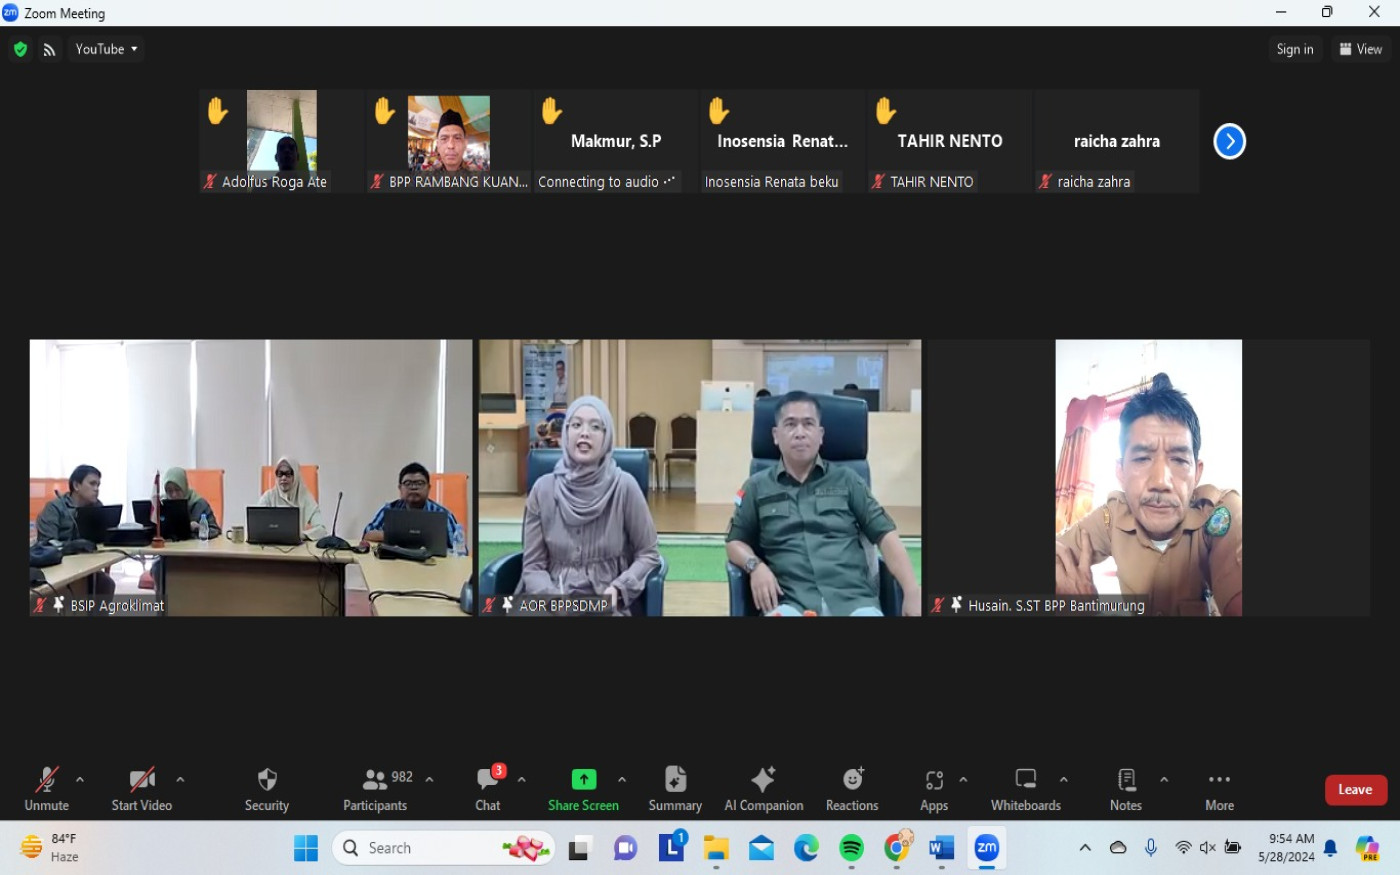Open the View layout menu
The width and height of the screenshot is (1400, 875).
[1360, 49]
